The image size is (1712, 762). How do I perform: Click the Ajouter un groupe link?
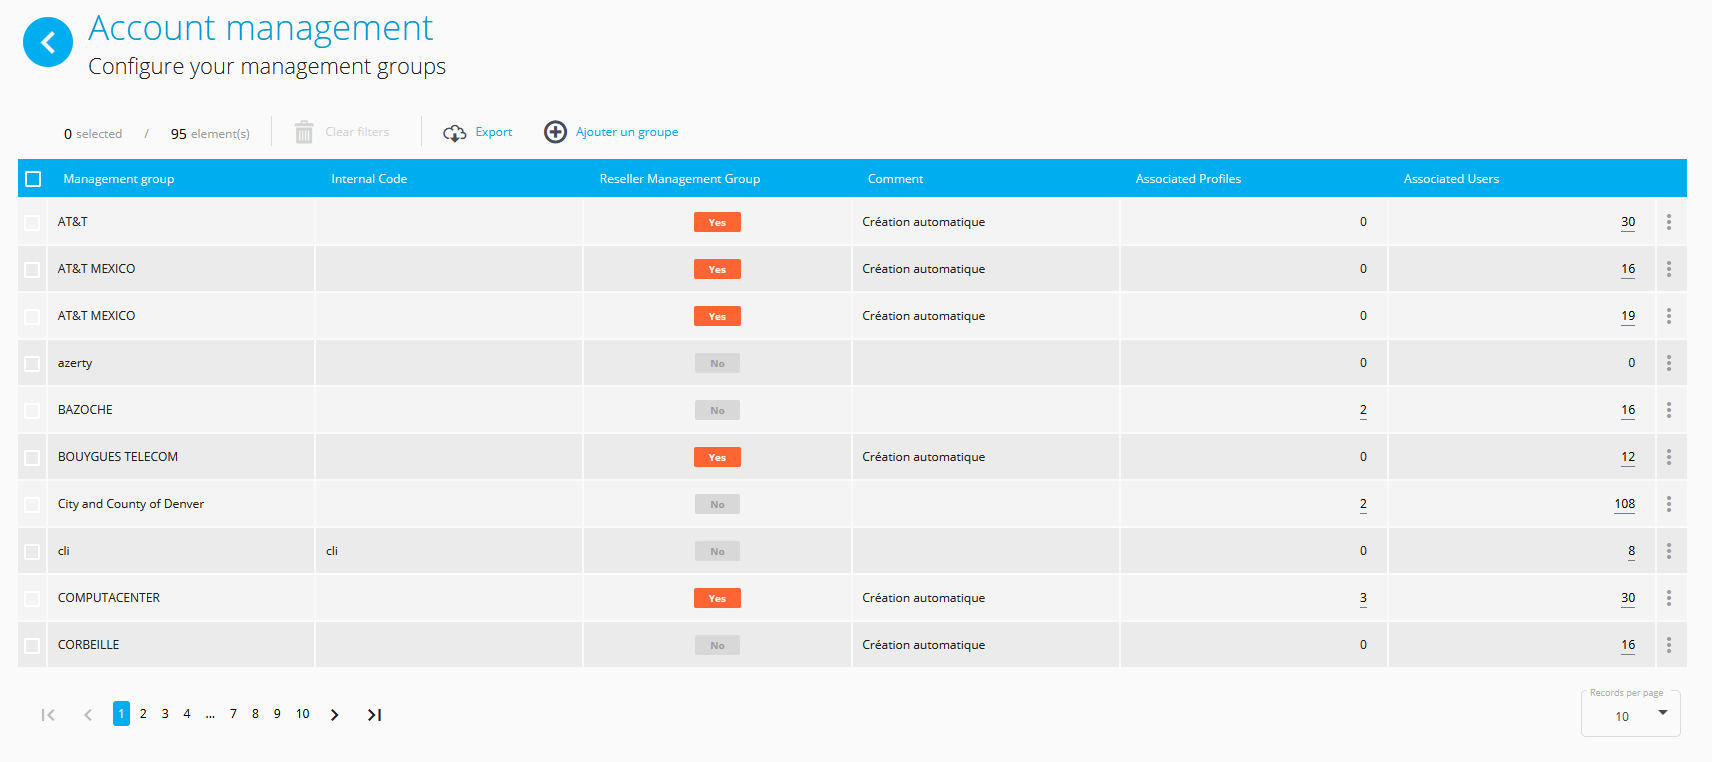coord(626,132)
